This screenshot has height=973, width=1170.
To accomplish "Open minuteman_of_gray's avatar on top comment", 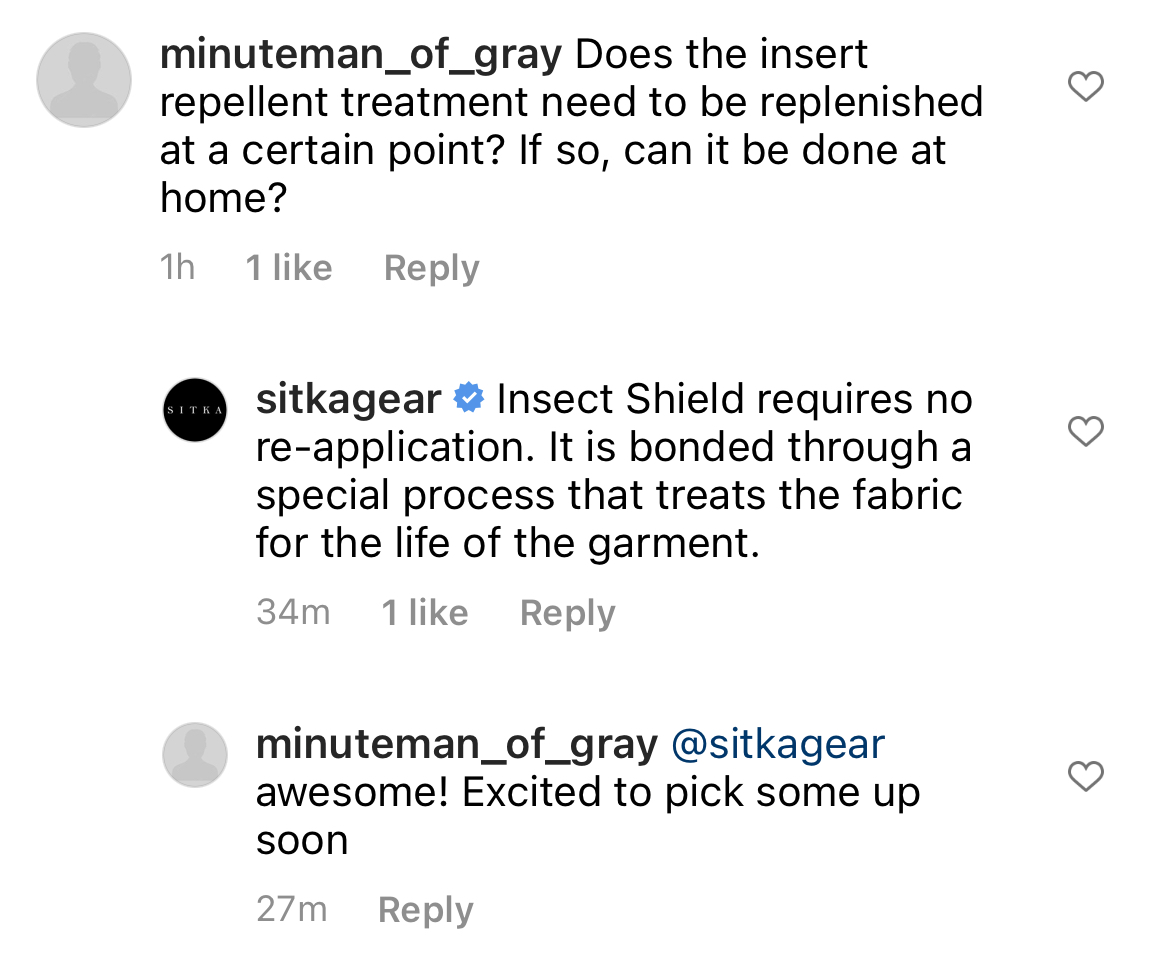I will click(x=84, y=80).
